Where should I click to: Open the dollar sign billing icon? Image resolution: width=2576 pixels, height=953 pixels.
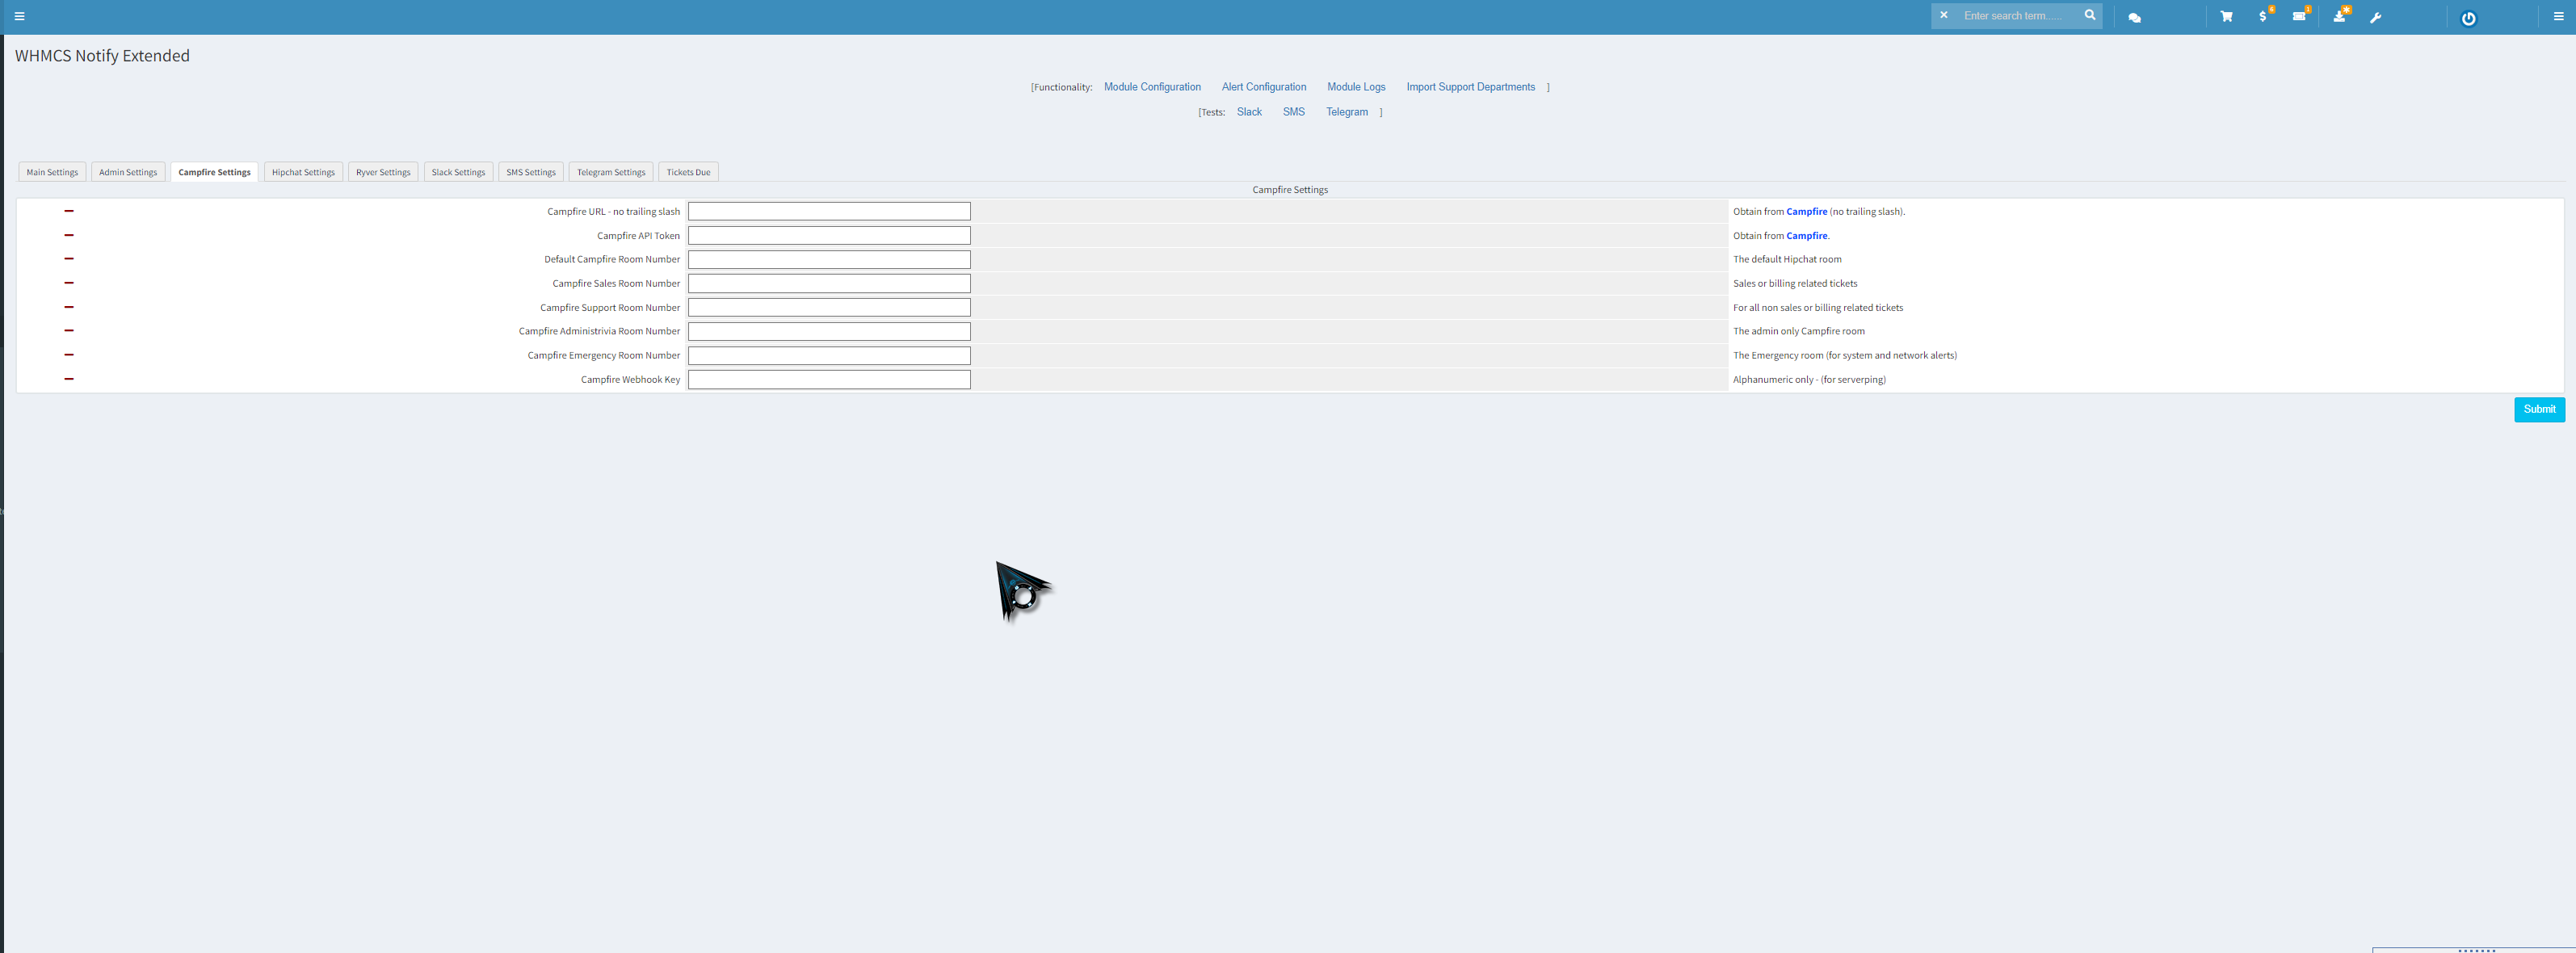coord(2264,15)
